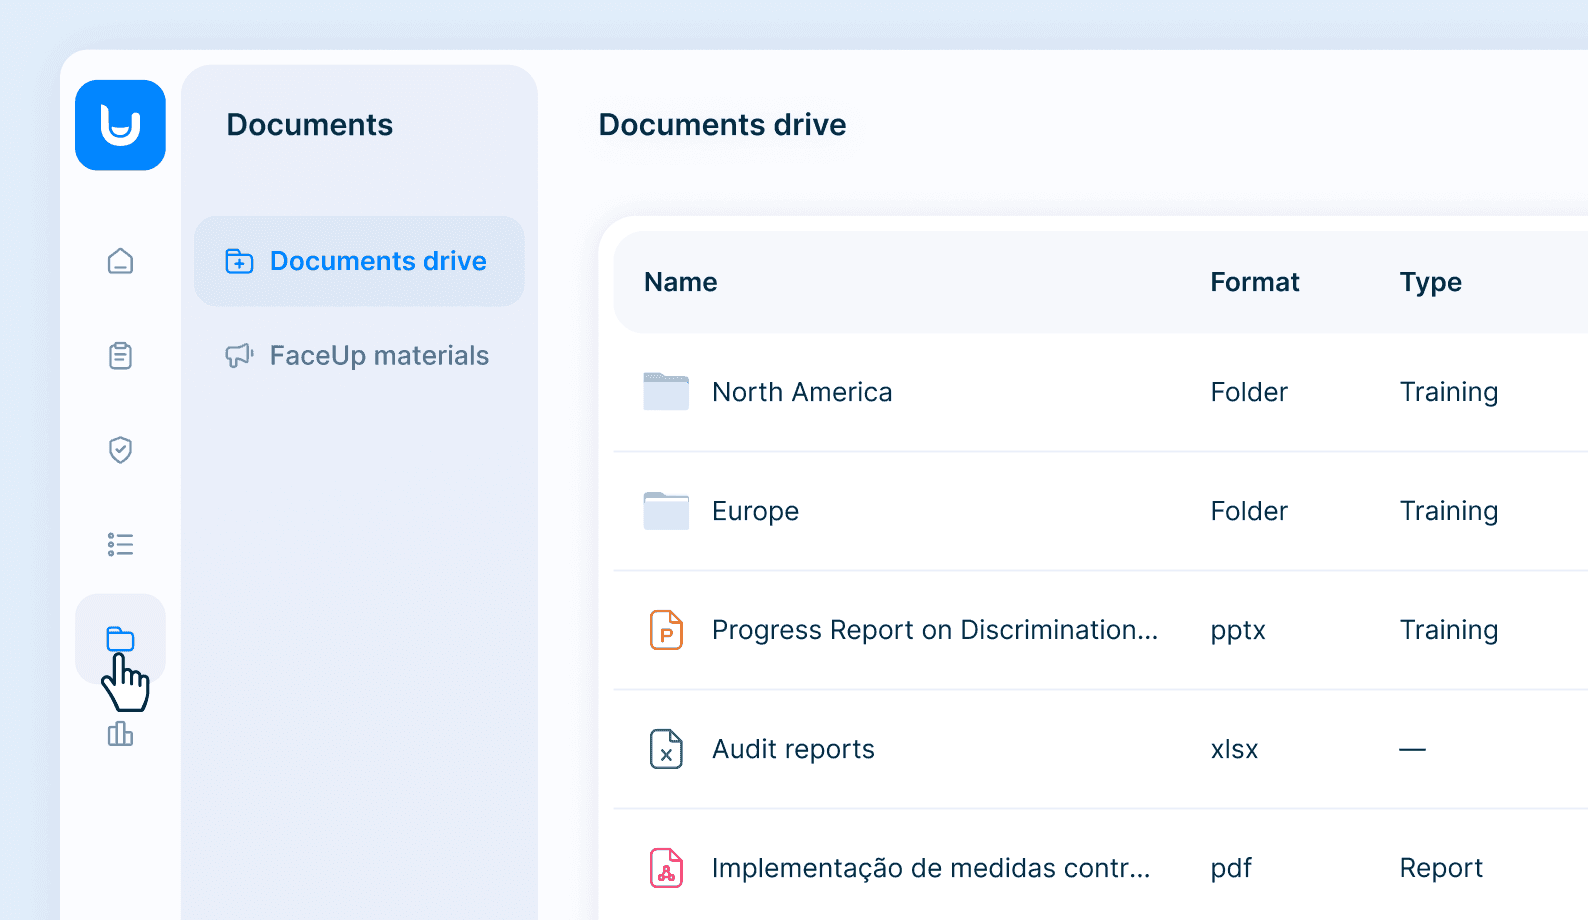Click the folder-plus icon beside Documents drive

[x=239, y=261]
